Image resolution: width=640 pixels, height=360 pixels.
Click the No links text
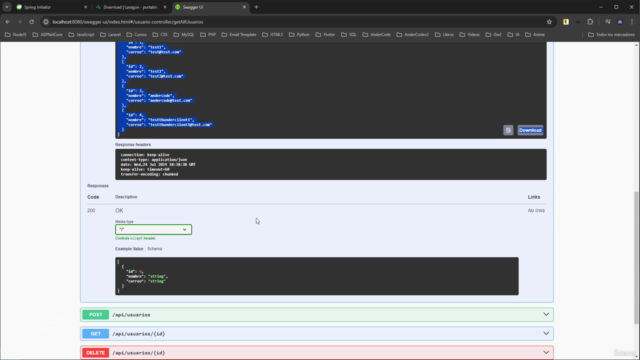click(536, 211)
